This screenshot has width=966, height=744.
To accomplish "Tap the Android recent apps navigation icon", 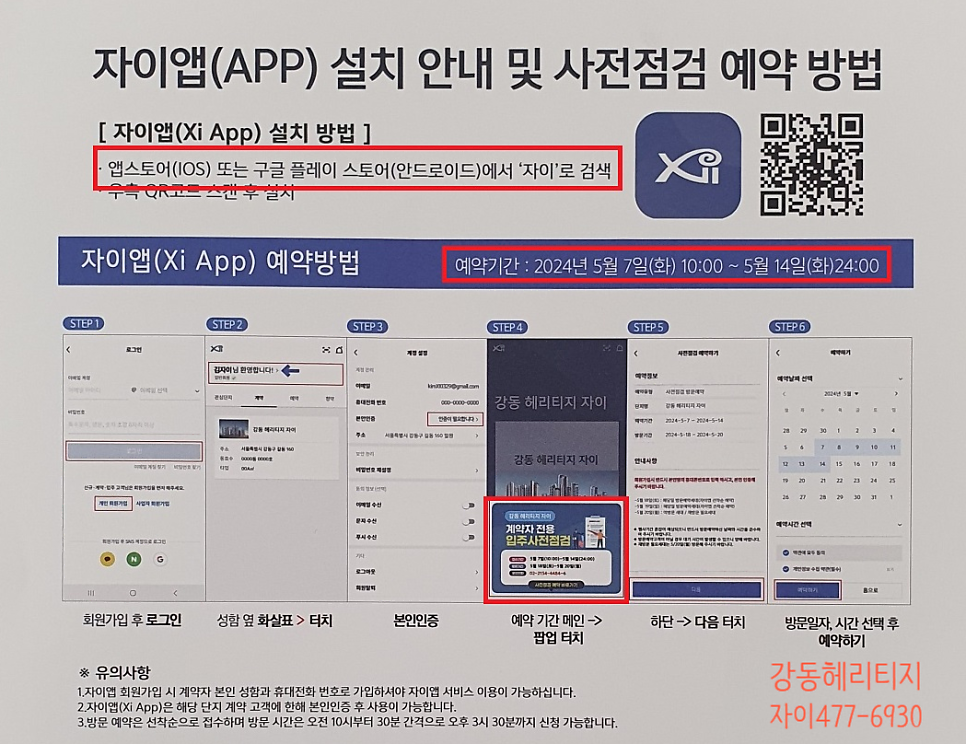I will click(91, 593).
